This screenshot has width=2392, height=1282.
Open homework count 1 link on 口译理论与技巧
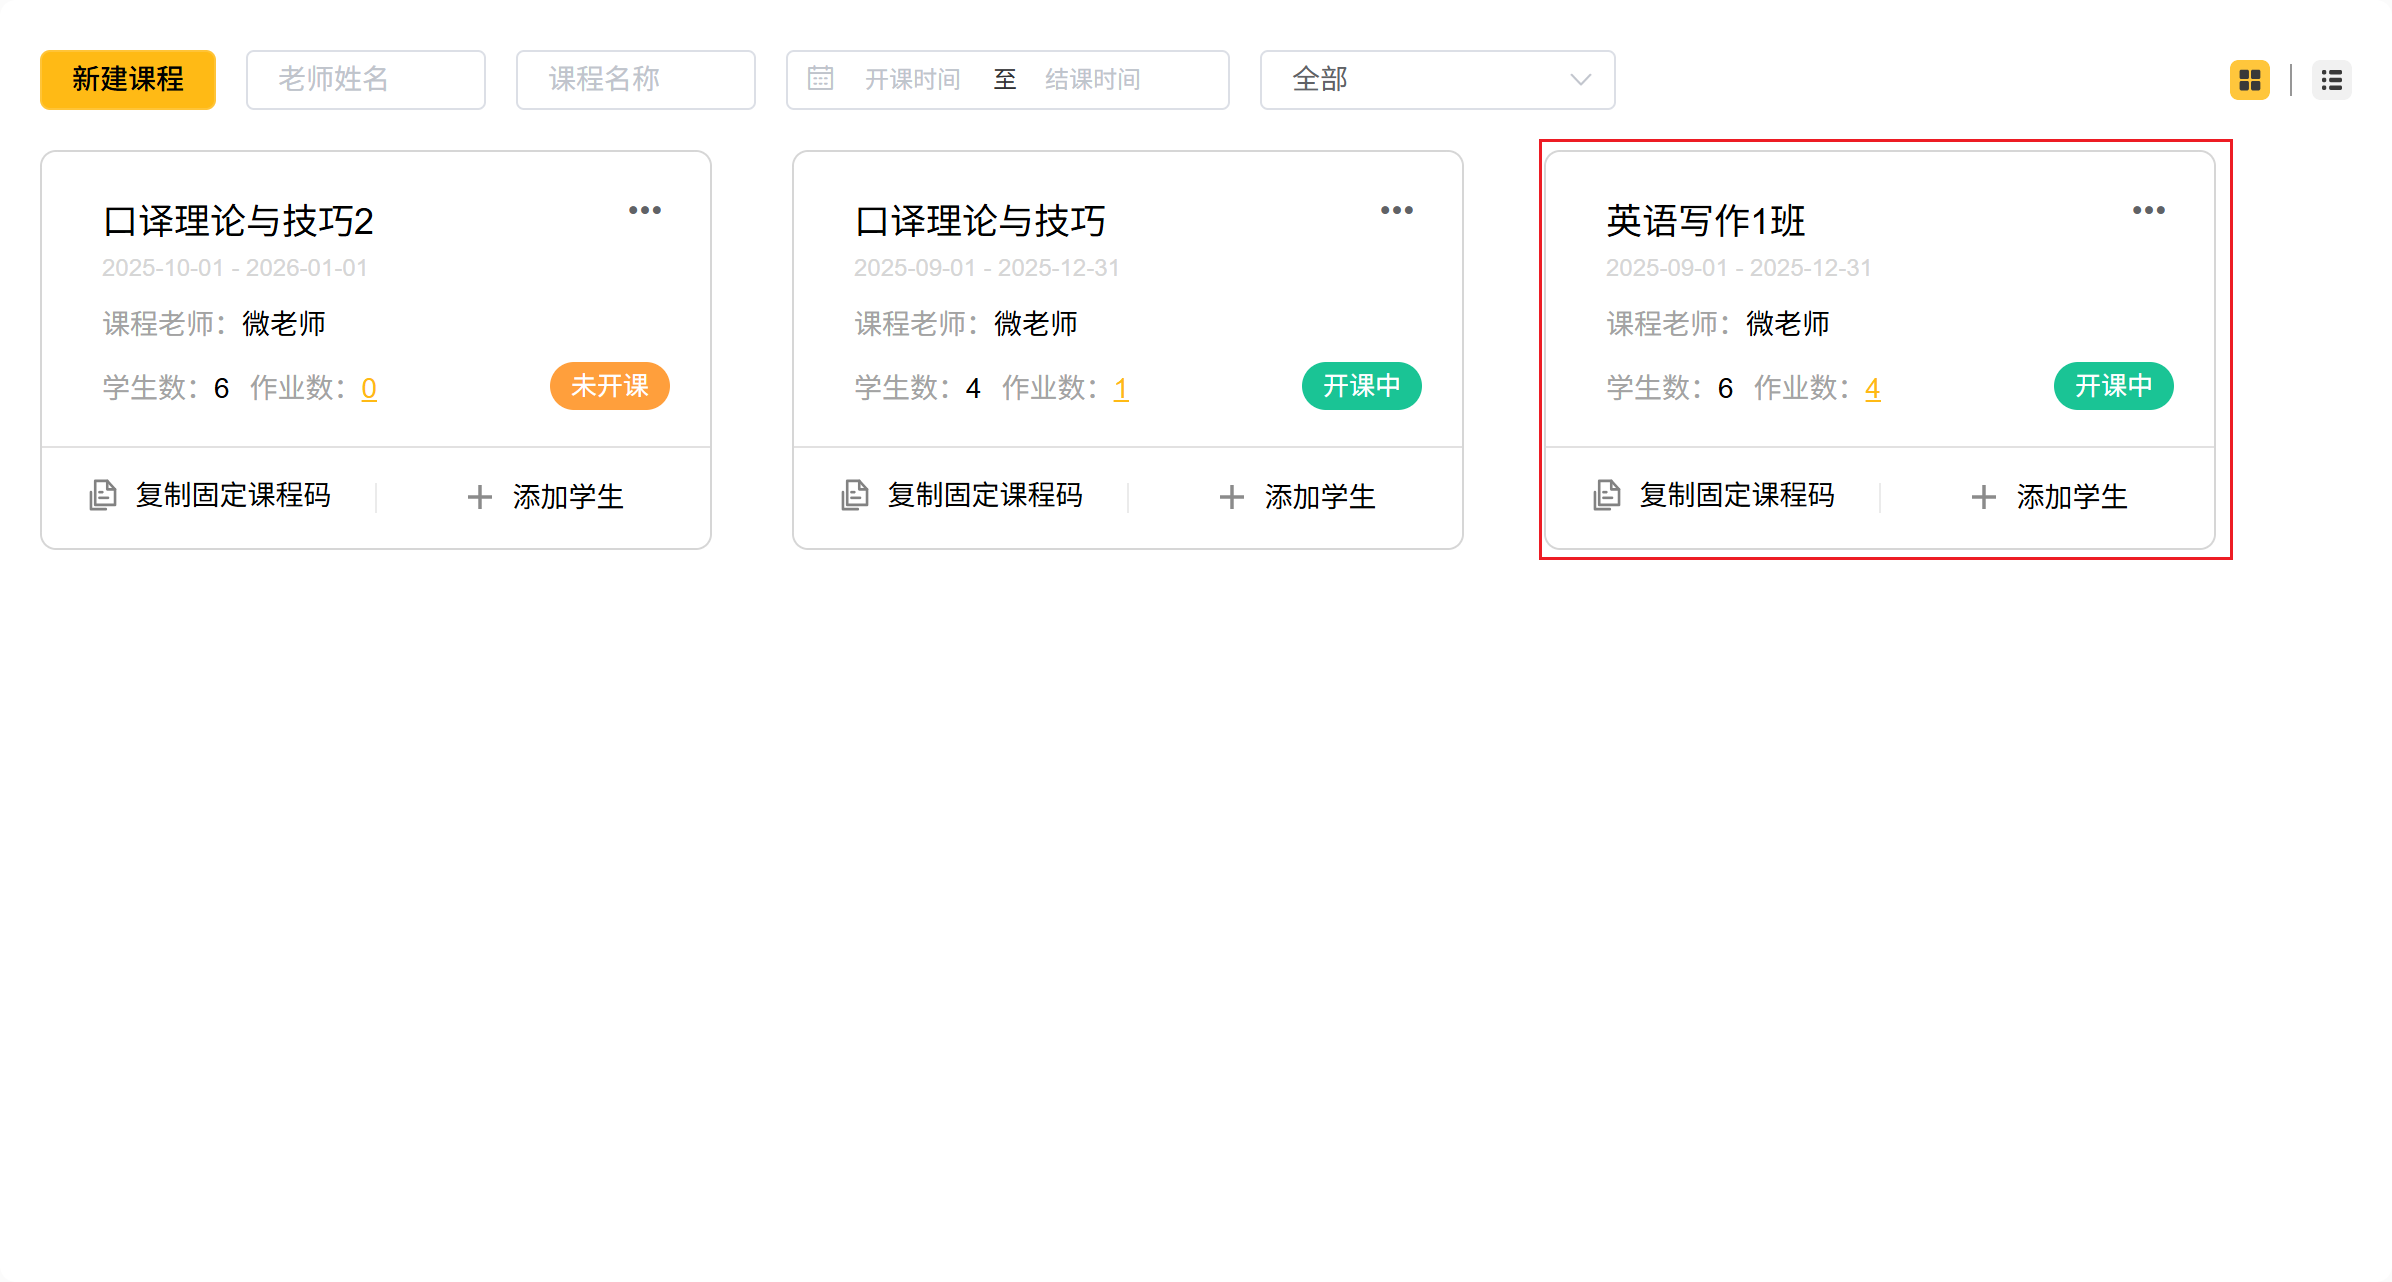pyautogui.click(x=1120, y=388)
